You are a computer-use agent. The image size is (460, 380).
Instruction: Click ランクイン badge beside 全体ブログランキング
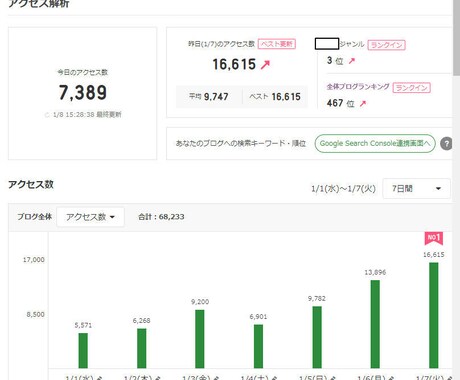click(412, 88)
